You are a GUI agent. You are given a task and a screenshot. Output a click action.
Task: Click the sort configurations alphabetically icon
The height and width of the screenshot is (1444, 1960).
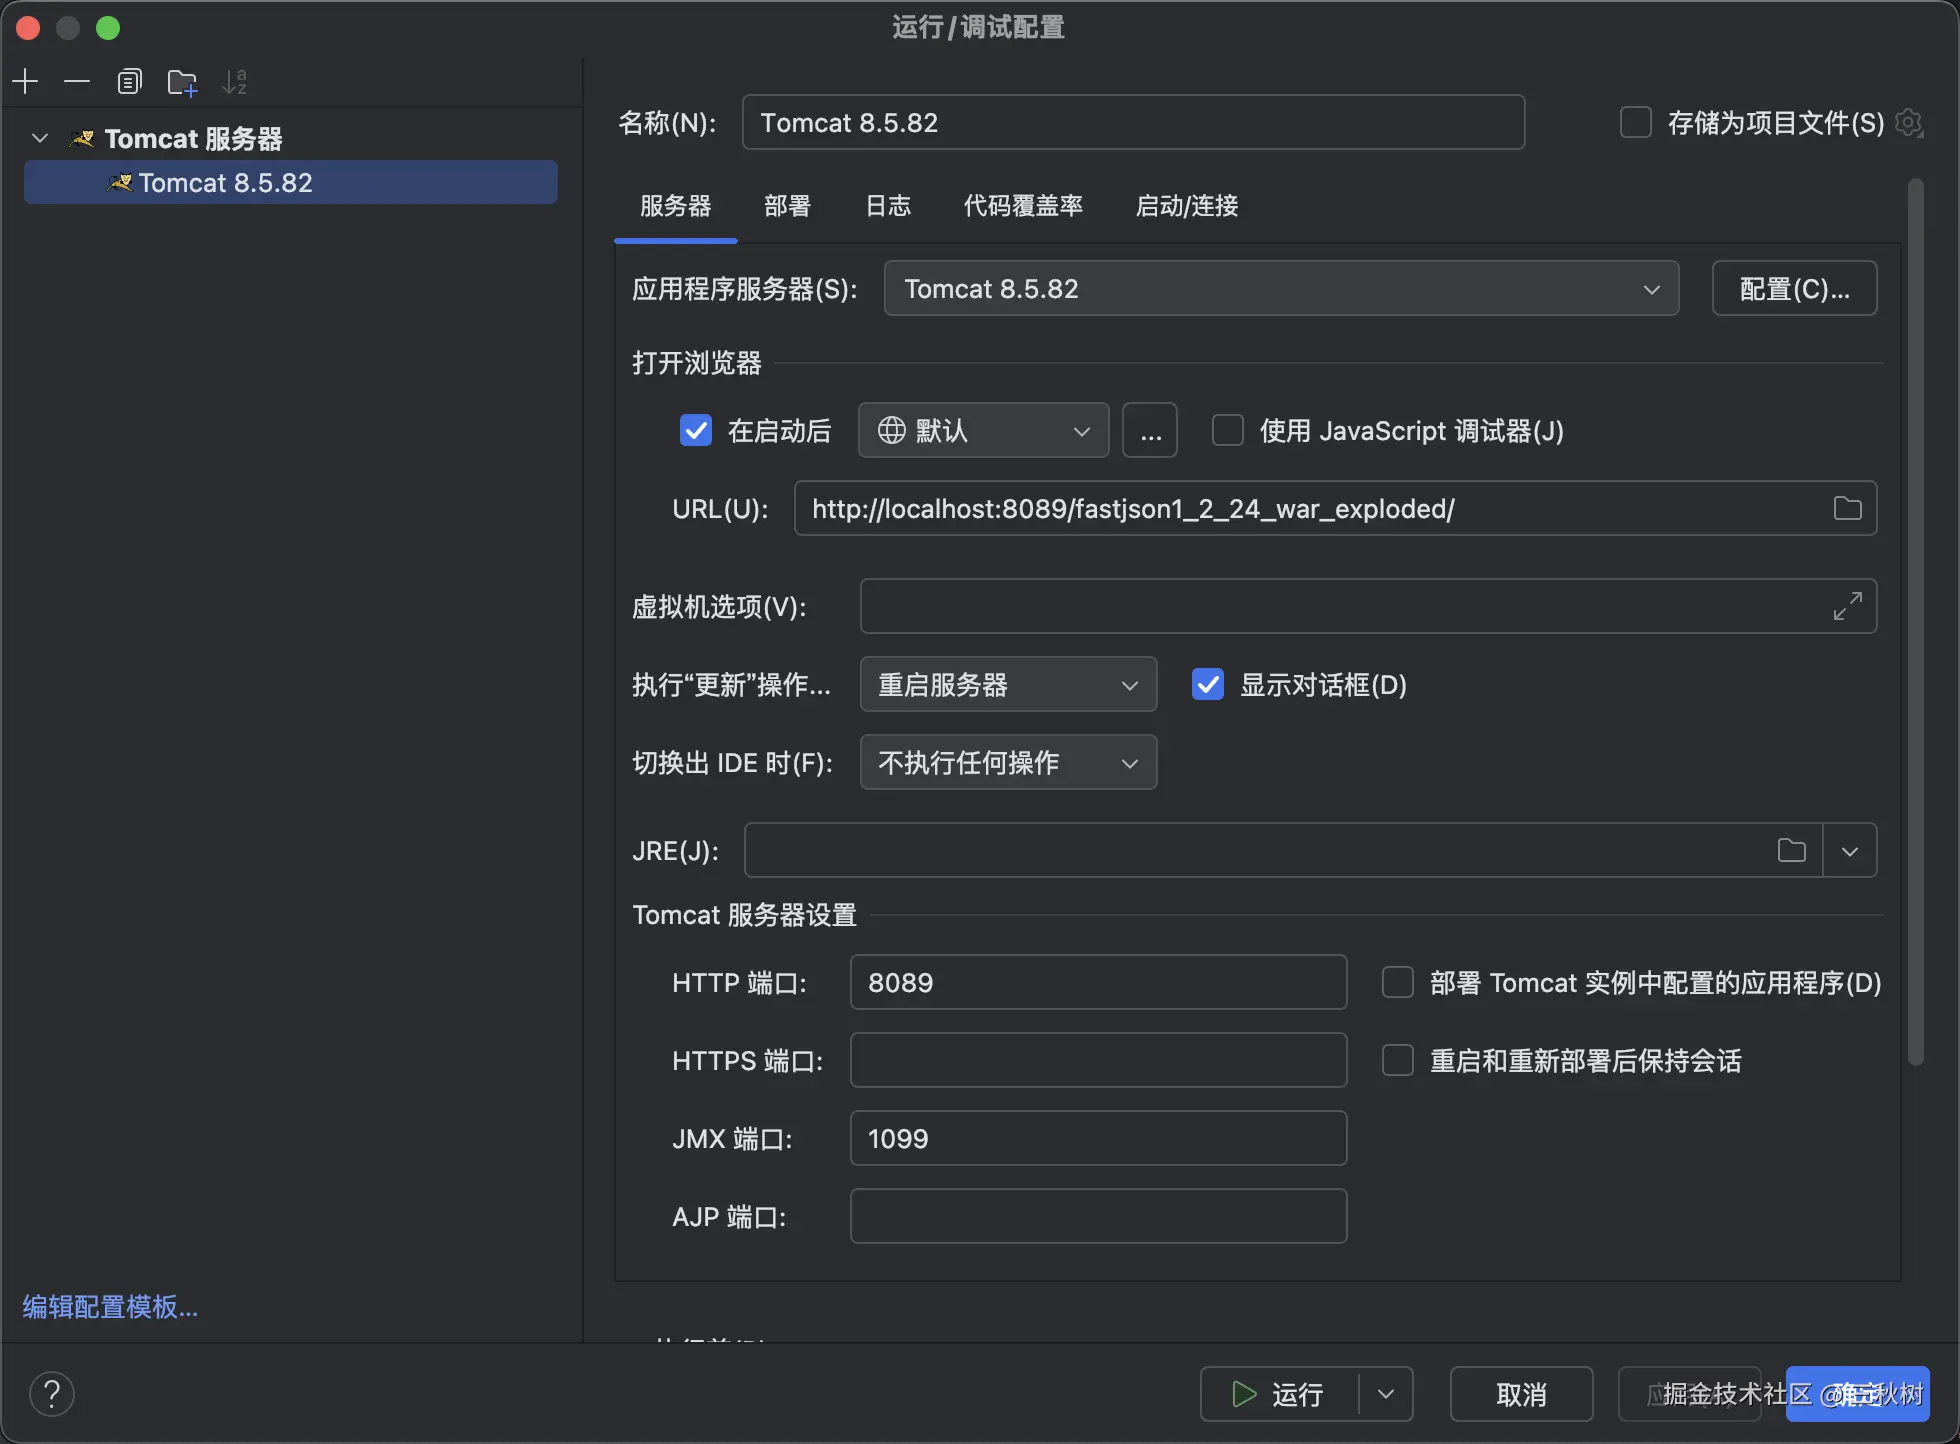pos(235,81)
